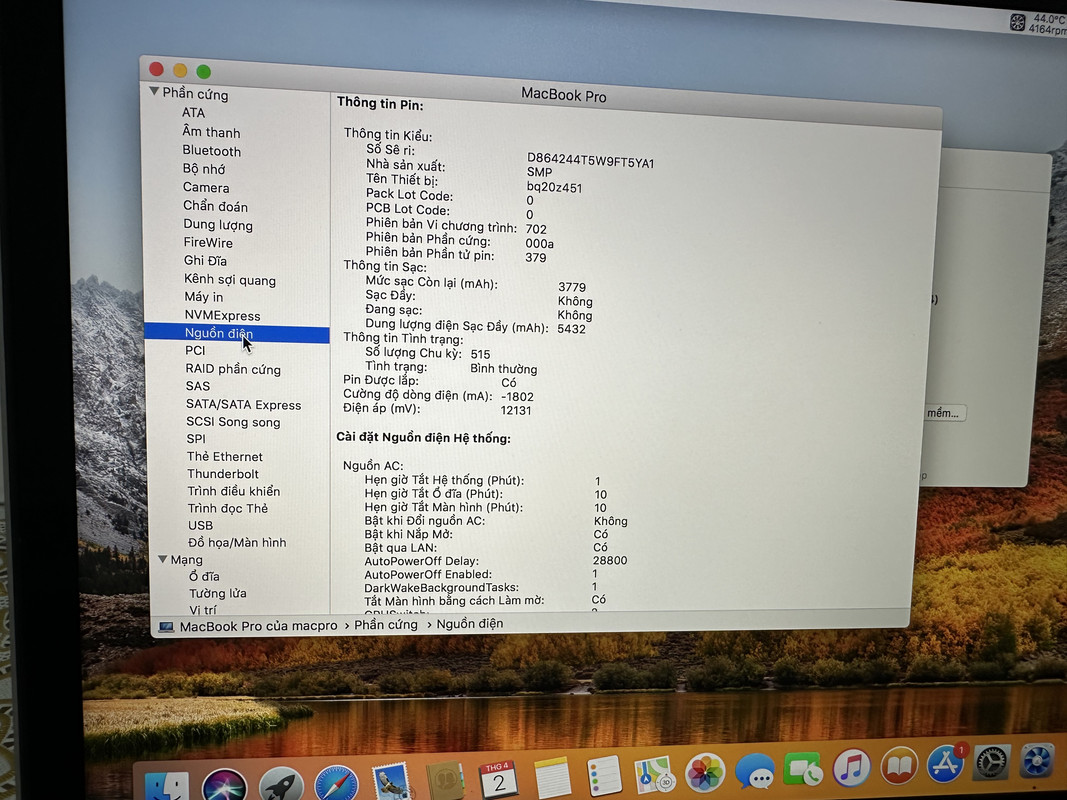Open Mail stamp icon in dock
The image size is (1067, 800).
point(390,781)
